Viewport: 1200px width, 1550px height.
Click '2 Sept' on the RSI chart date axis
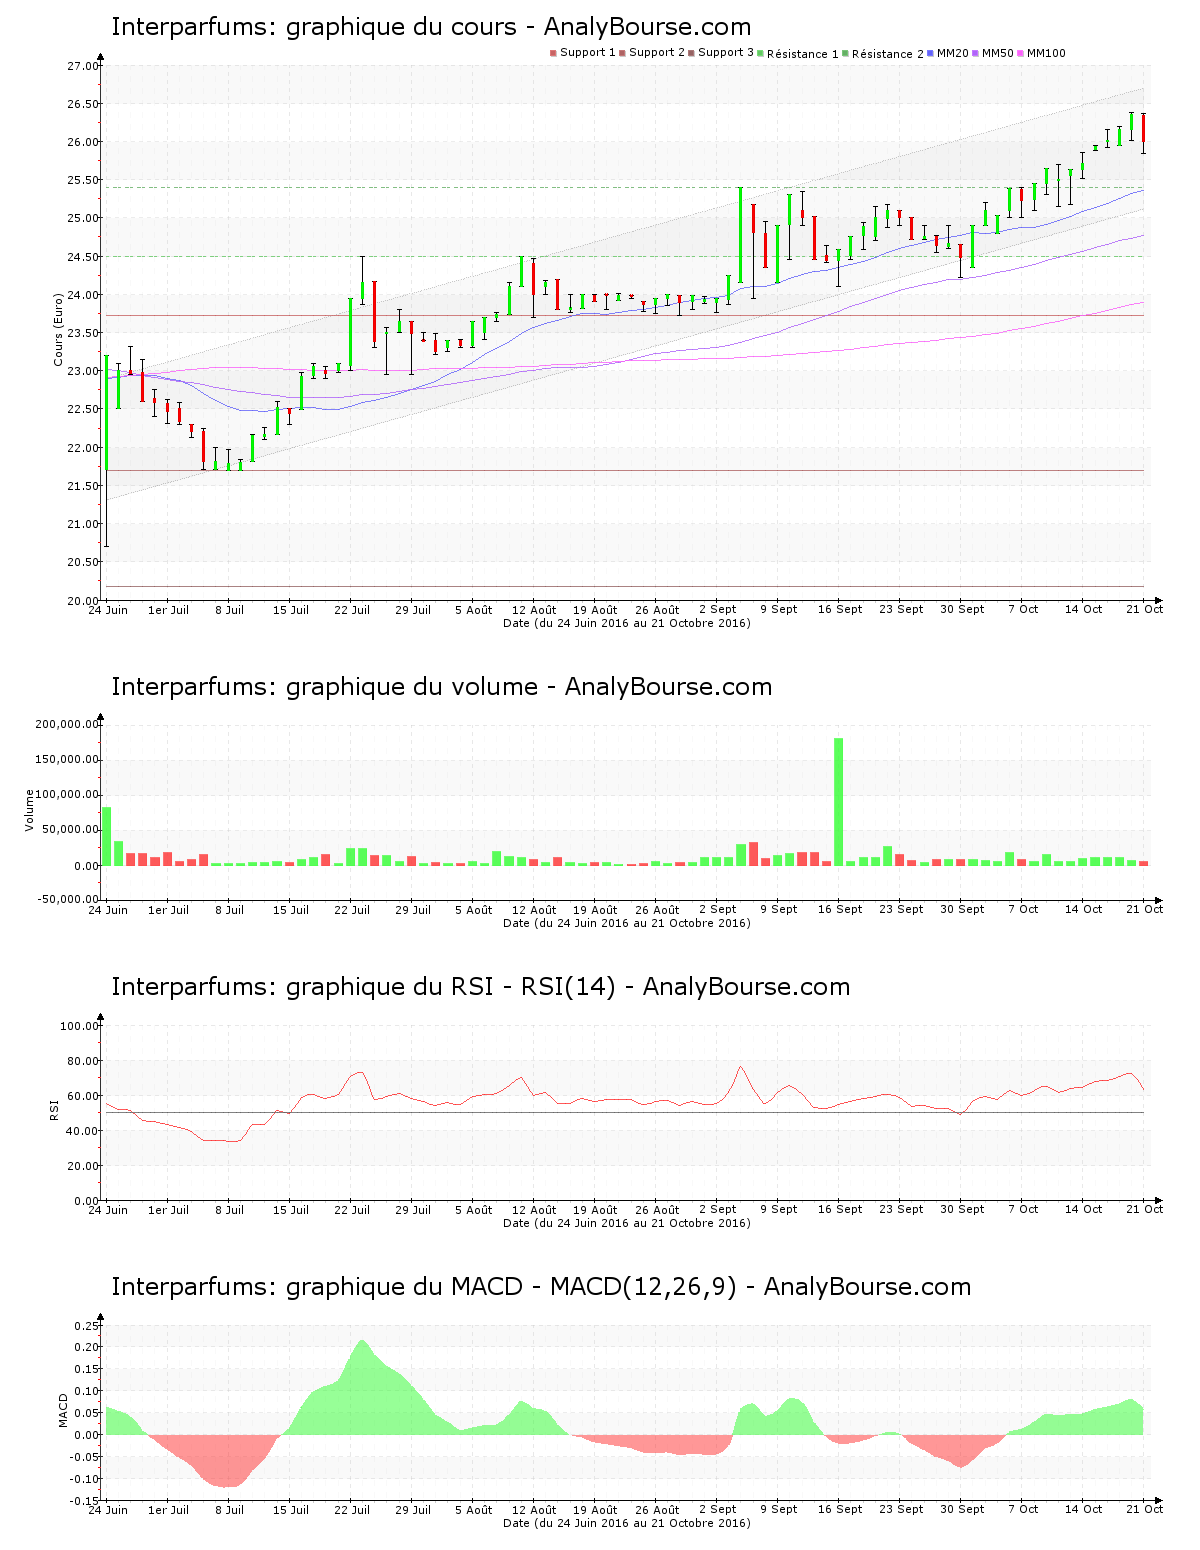tap(718, 1209)
